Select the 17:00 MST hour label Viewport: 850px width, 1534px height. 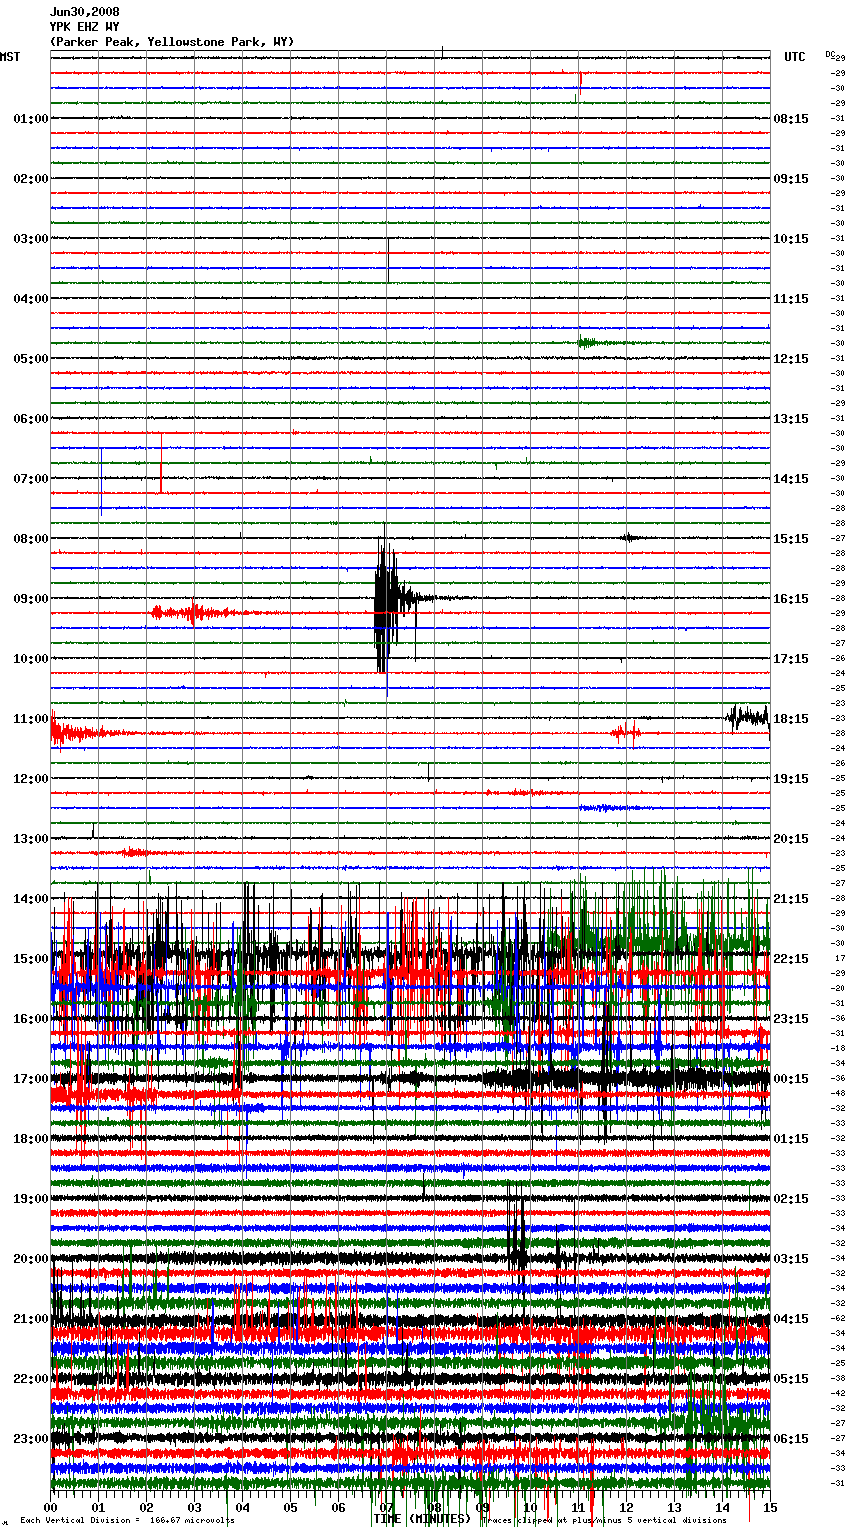tap(31, 1079)
